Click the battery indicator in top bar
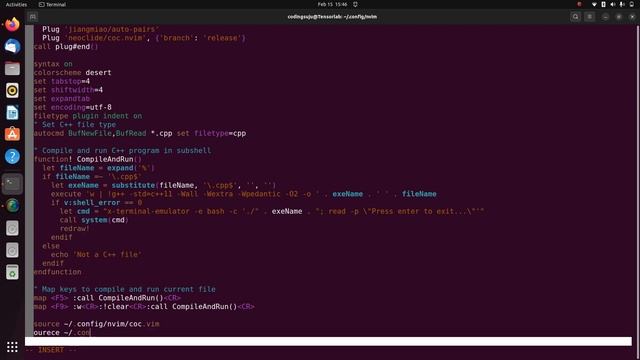 click(x=603, y=4)
